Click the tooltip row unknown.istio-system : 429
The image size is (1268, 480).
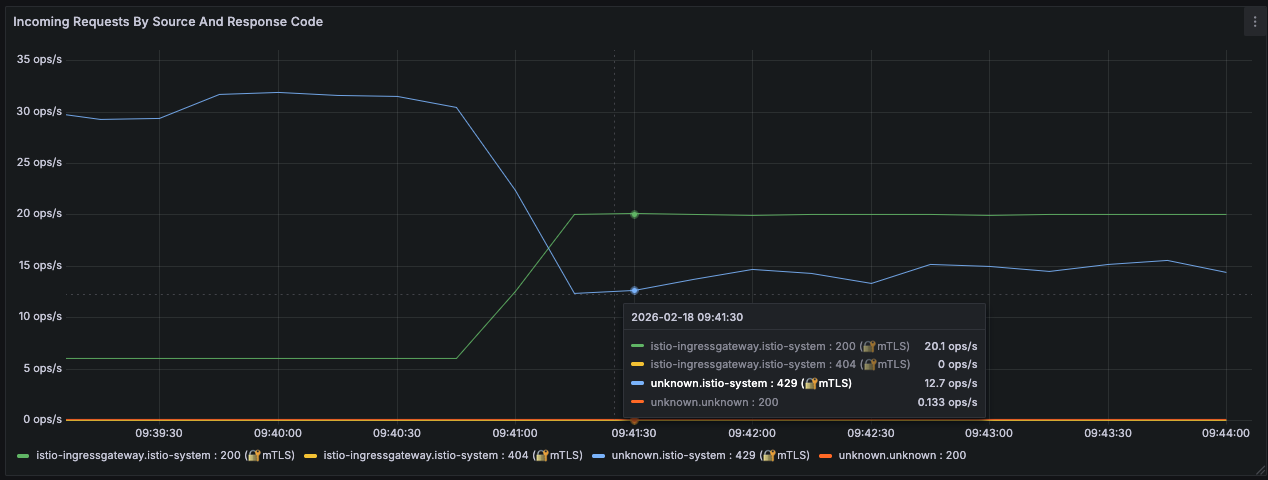click(804, 382)
